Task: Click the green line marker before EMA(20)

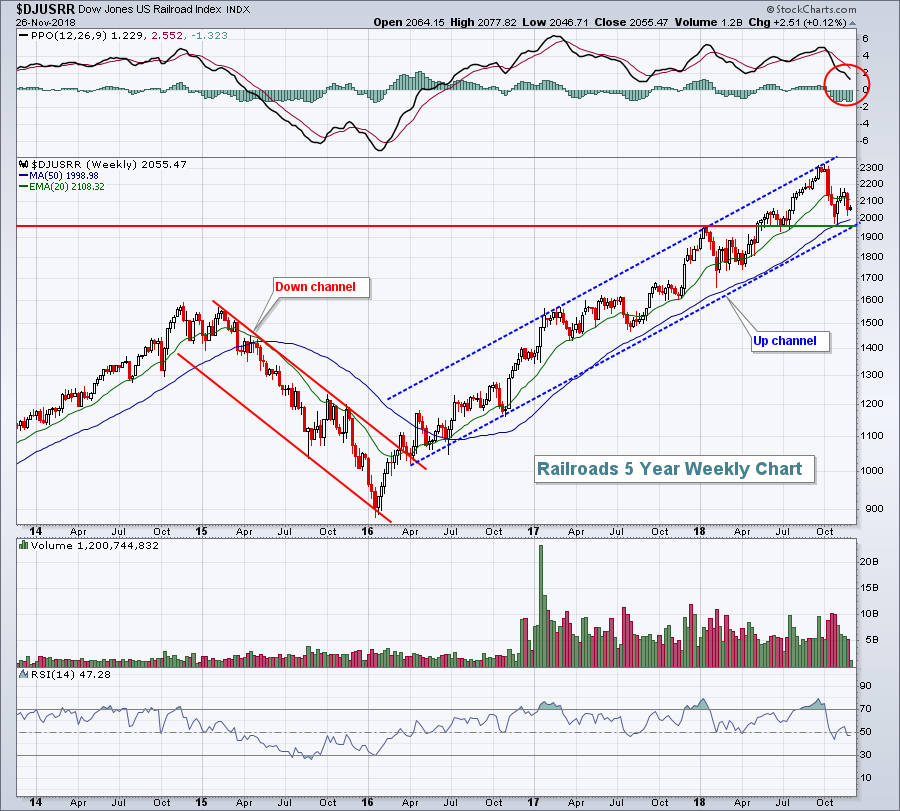Action: coord(24,187)
